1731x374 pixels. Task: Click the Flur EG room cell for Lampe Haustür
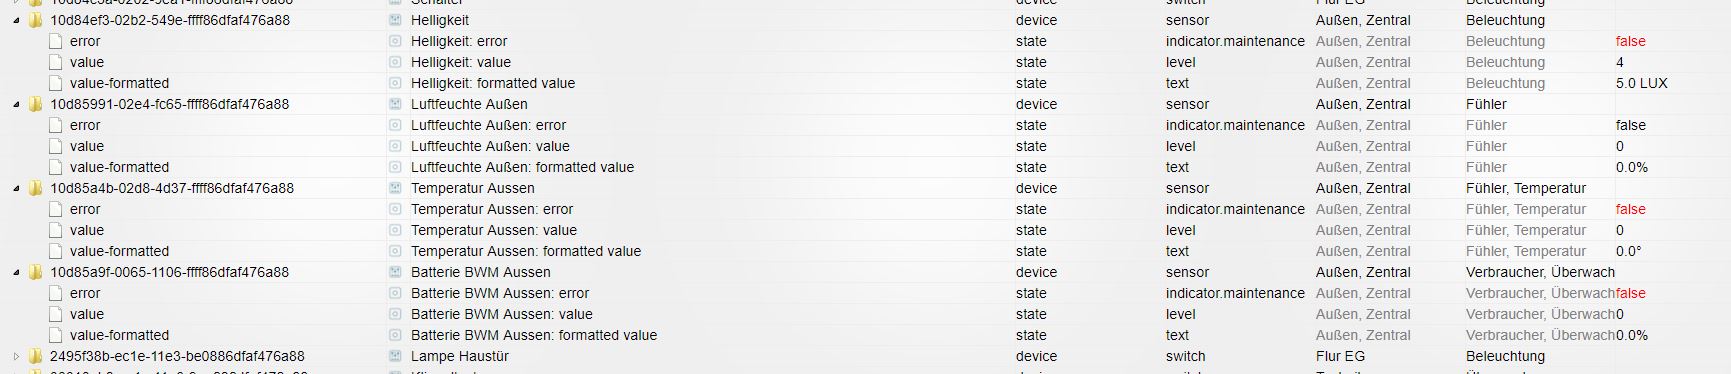pos(1340,356)
